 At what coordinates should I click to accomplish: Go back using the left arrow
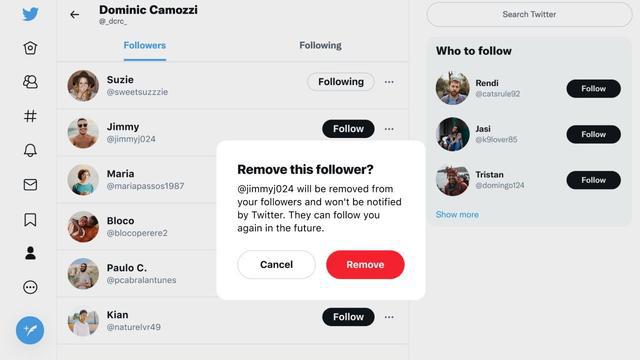pos(74,15)
